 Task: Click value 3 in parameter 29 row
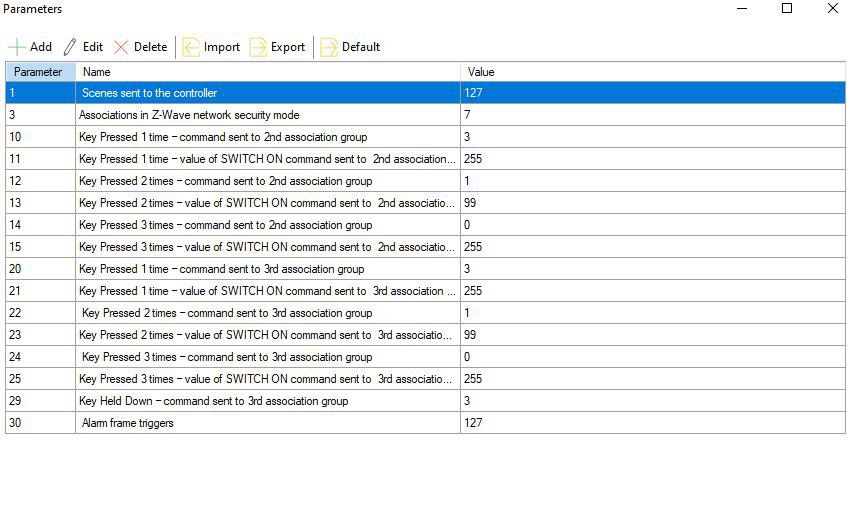pos(467,401)
